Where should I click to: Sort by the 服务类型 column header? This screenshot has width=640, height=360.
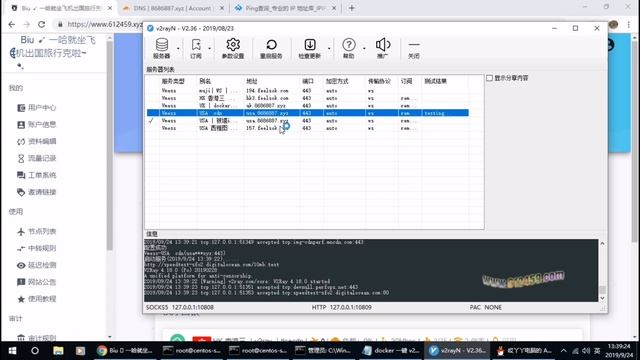(x=173, y=81)
